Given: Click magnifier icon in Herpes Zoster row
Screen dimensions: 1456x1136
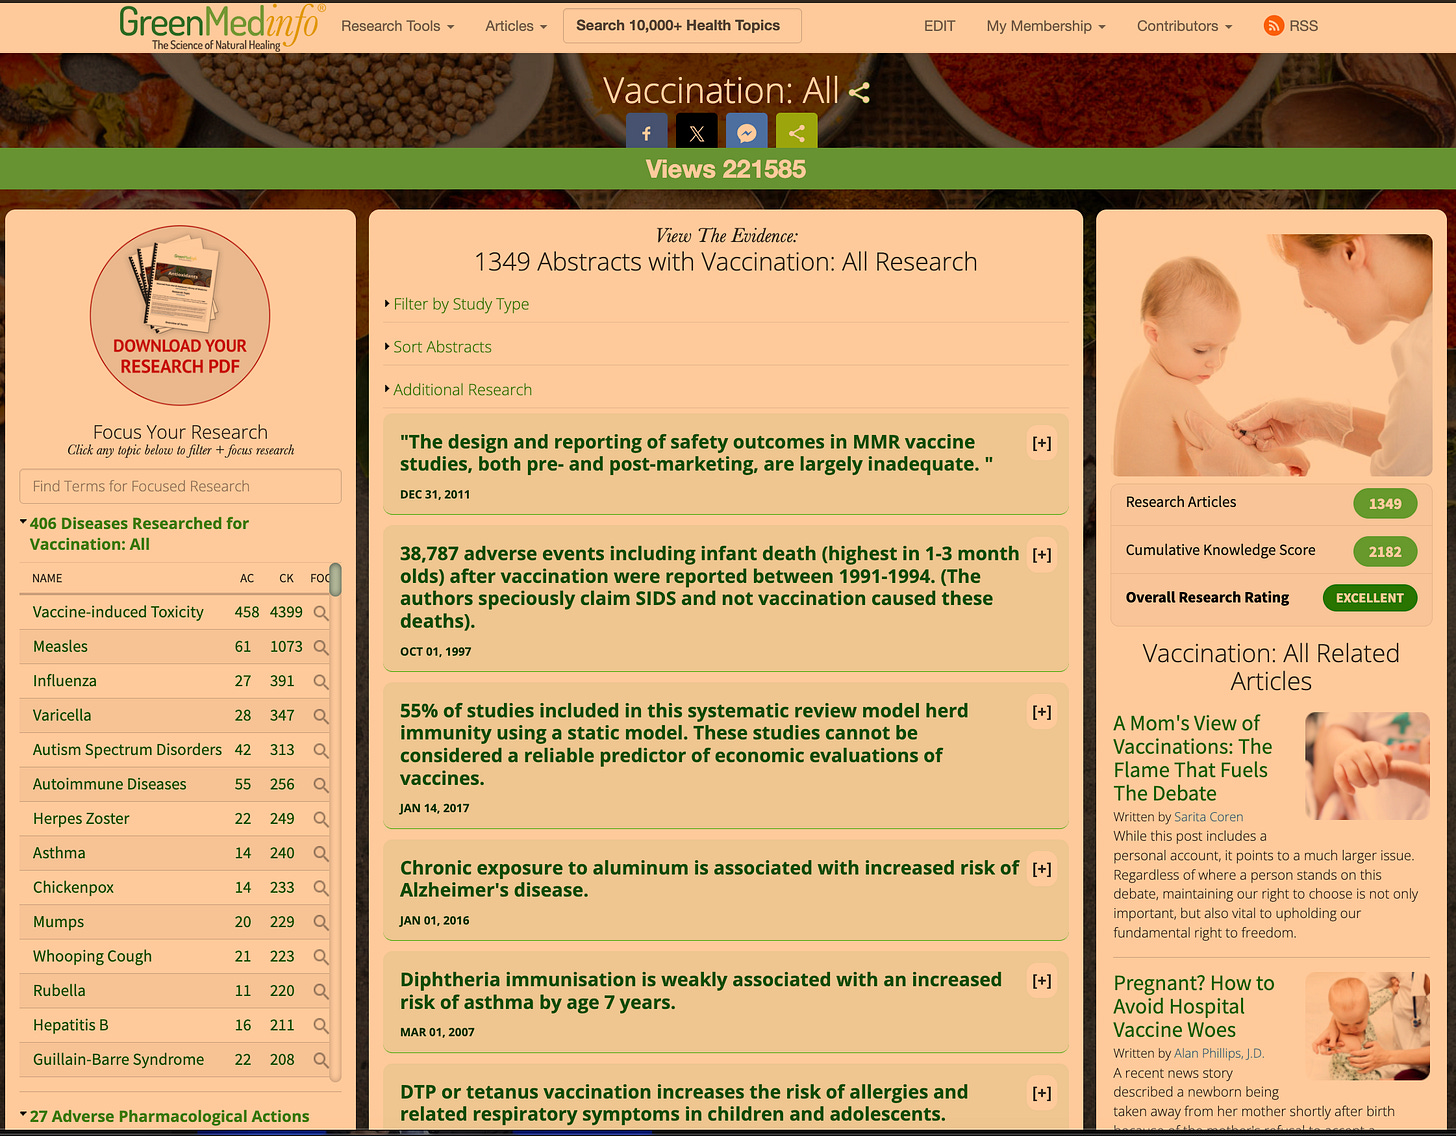Looking at the screenshot, I should [321, 819].
